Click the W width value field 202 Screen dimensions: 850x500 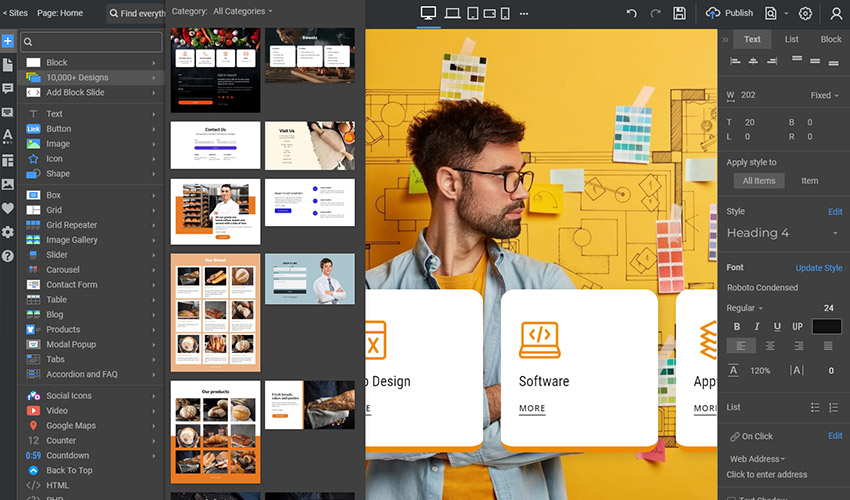click(748, 95)
